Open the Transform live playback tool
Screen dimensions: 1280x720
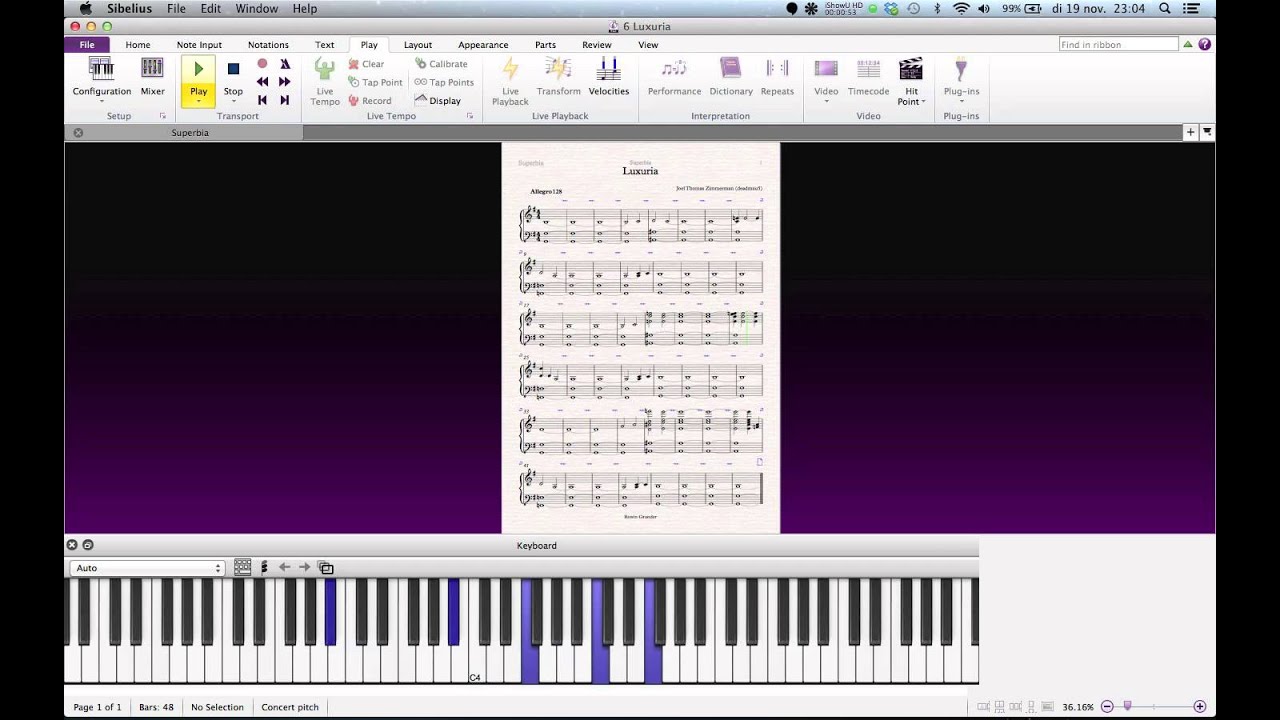click(x=558, y=77)
